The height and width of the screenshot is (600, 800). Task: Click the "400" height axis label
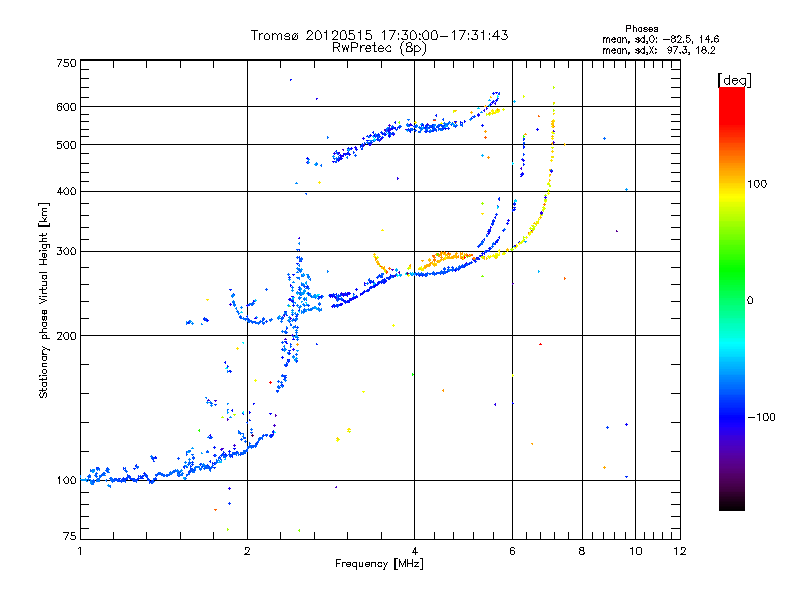[x=66, y=191]
